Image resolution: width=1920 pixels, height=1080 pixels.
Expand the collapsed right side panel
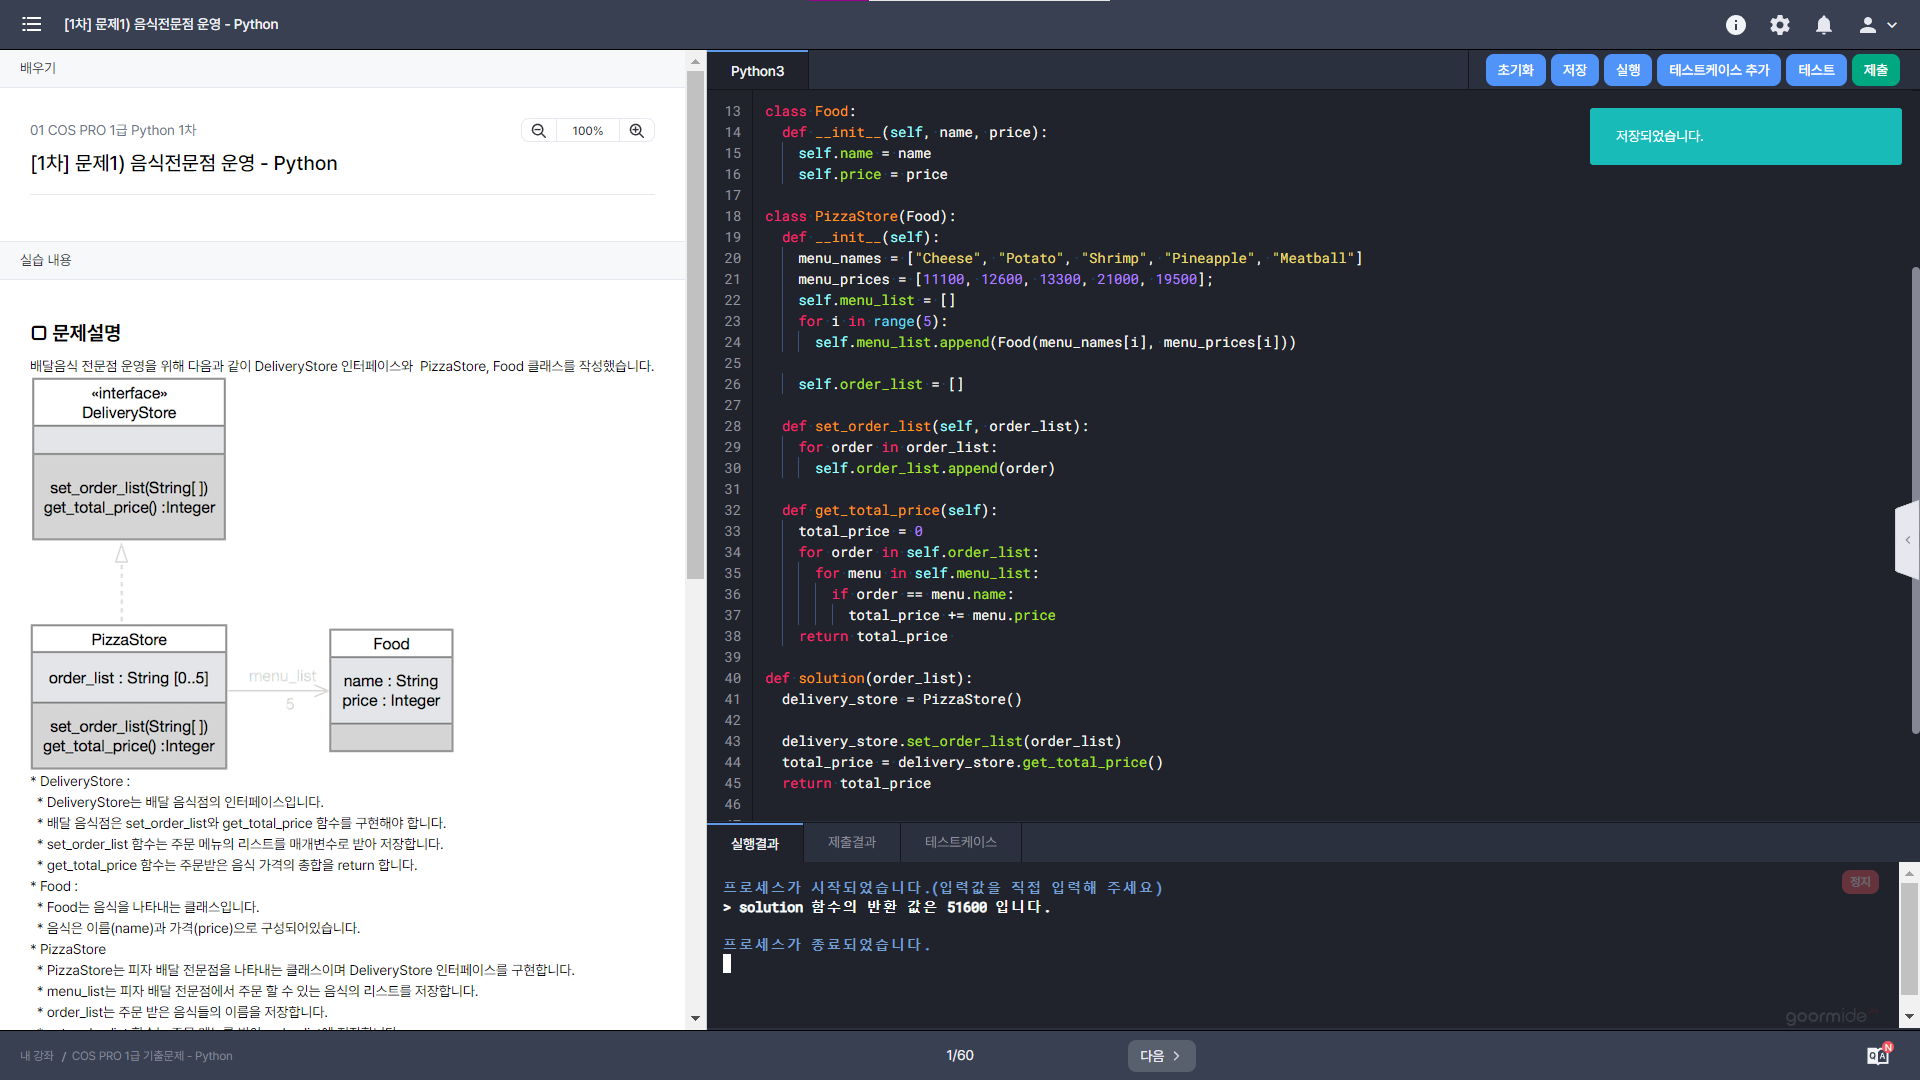(1907, 540)
